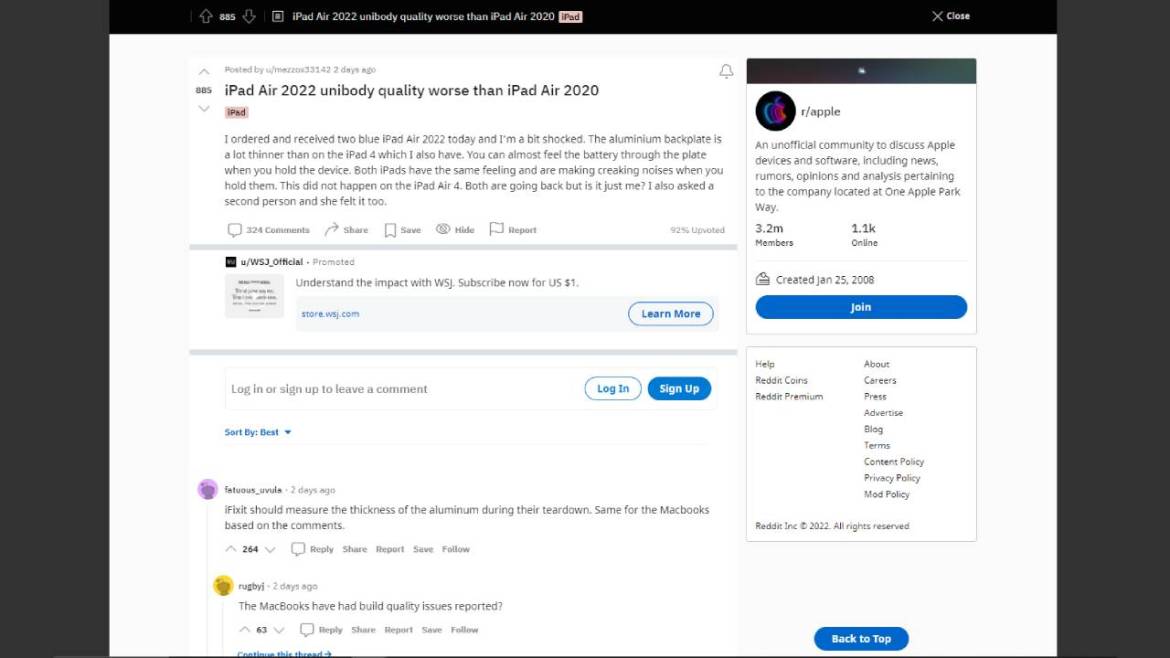
Task: Click the WSJ ad thumbnail
Action: (x=254, y=296)
